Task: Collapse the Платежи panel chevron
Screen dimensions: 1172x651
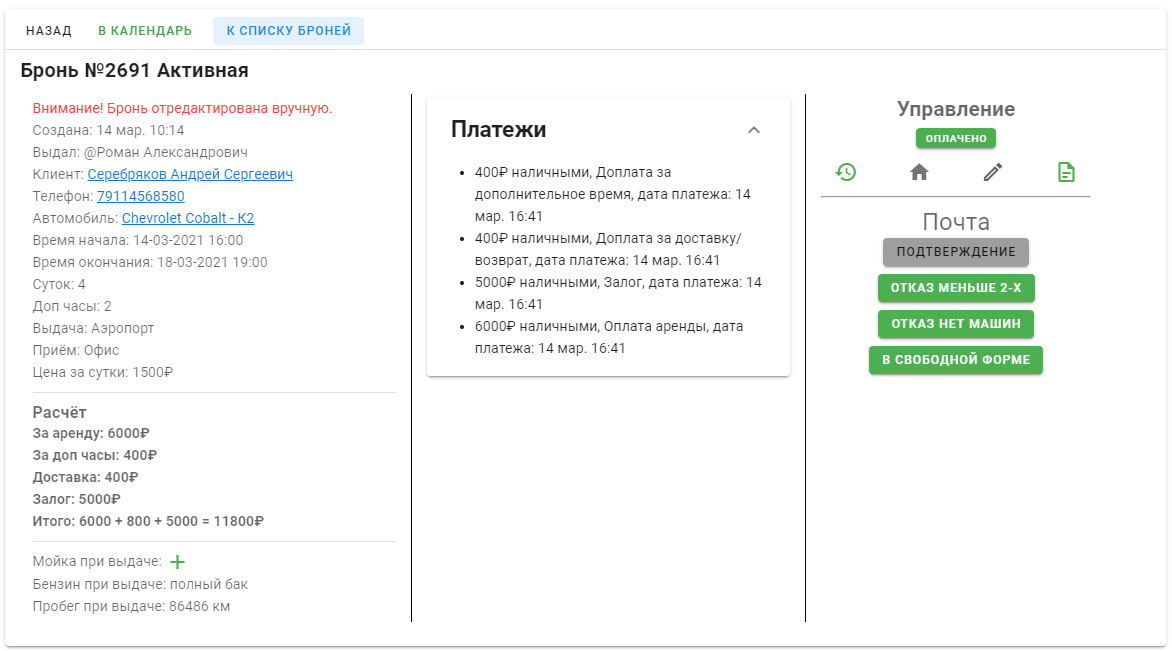Action: click(753, 130)
